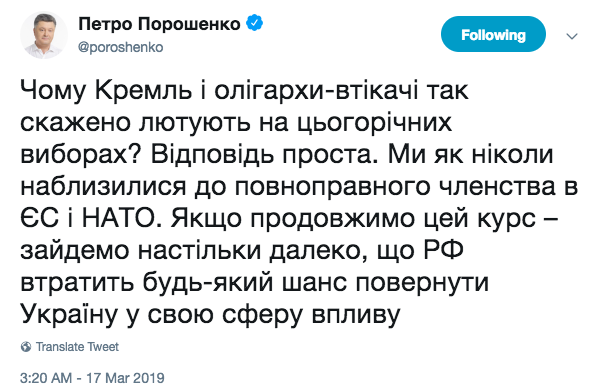Expand the tweet options chevron menu
Image resolution: width=605 pixels, height=390 pixels.
(x=571, y=36)
